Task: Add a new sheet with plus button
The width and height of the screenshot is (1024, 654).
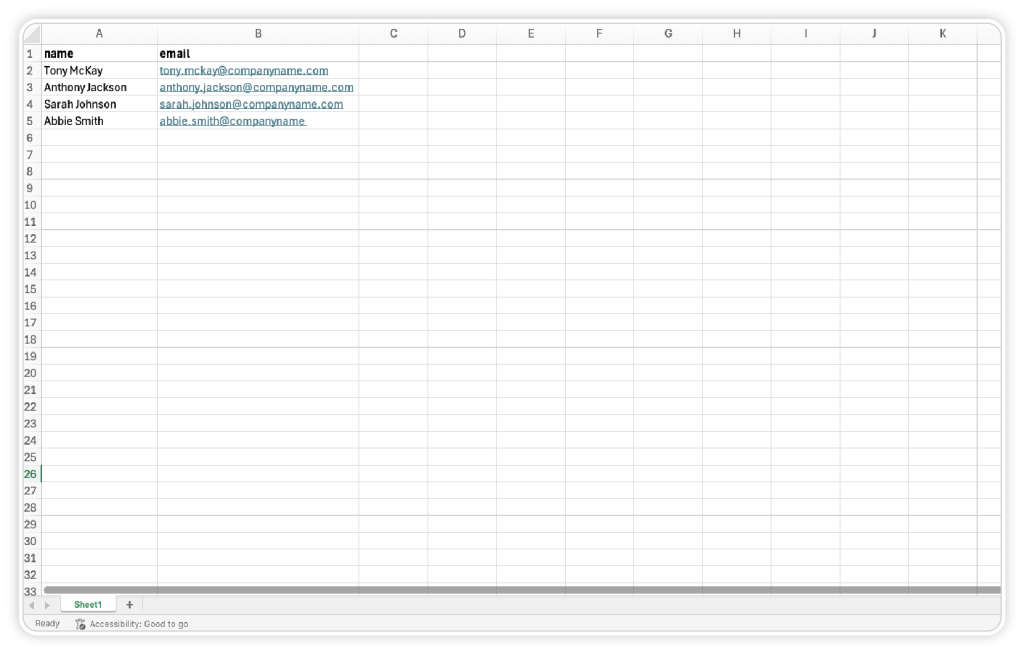Action: [x=129, y=604]
